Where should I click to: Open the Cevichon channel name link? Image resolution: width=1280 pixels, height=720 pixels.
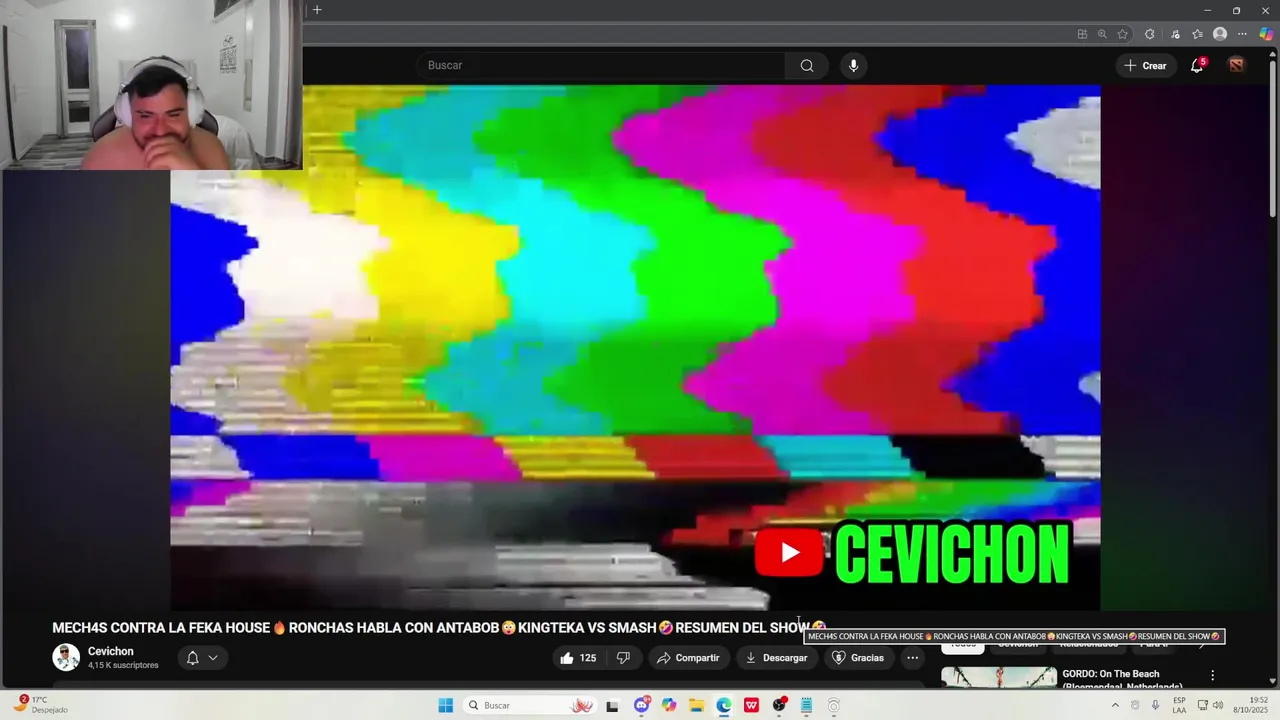click(x=110, y=651)
